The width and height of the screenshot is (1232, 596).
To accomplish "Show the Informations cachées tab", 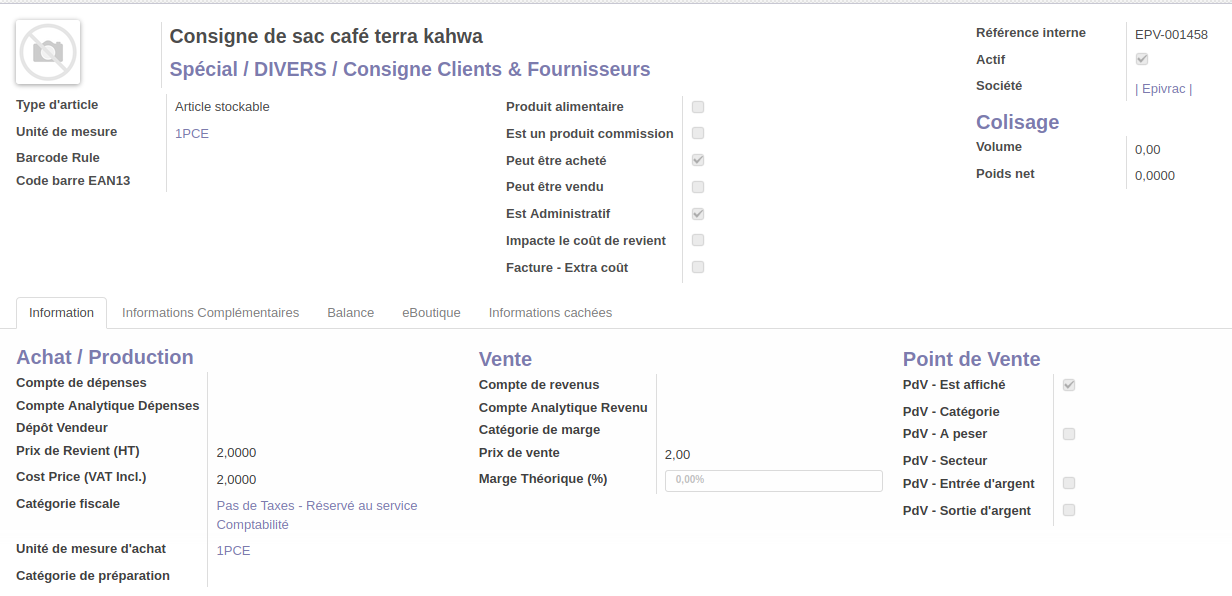I will pyautogui.click(x=550, y=313).
